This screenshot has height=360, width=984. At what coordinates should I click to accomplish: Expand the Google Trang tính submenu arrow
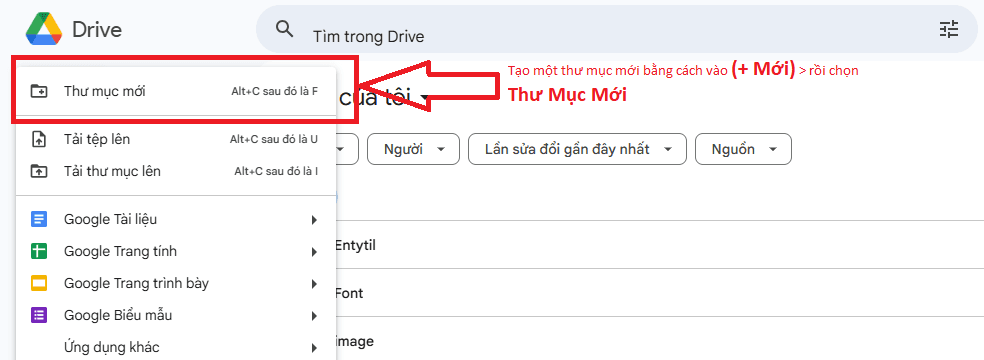coord(314,252)
